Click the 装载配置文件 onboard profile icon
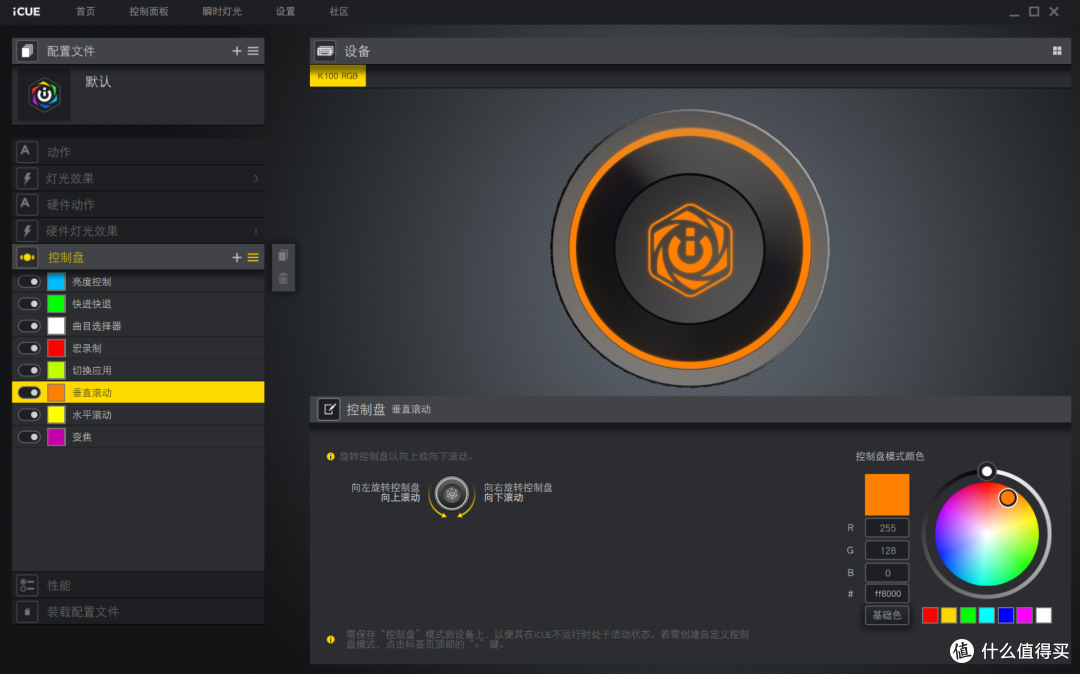 [x=27, y=611]
